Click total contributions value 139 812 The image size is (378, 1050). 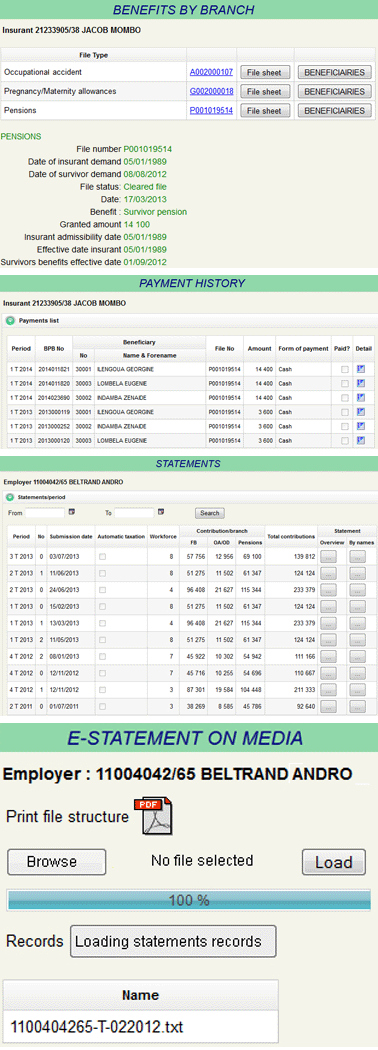tap(304, 556)
